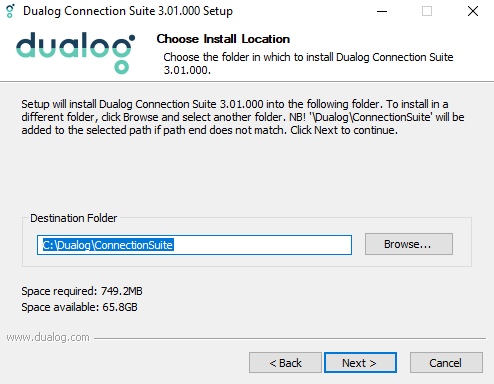Click the window title text in the title bar

[128, 11]
